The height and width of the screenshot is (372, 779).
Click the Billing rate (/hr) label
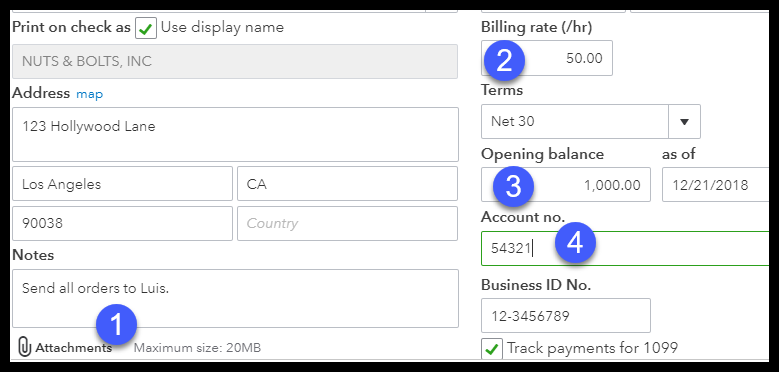coord(537,27)
